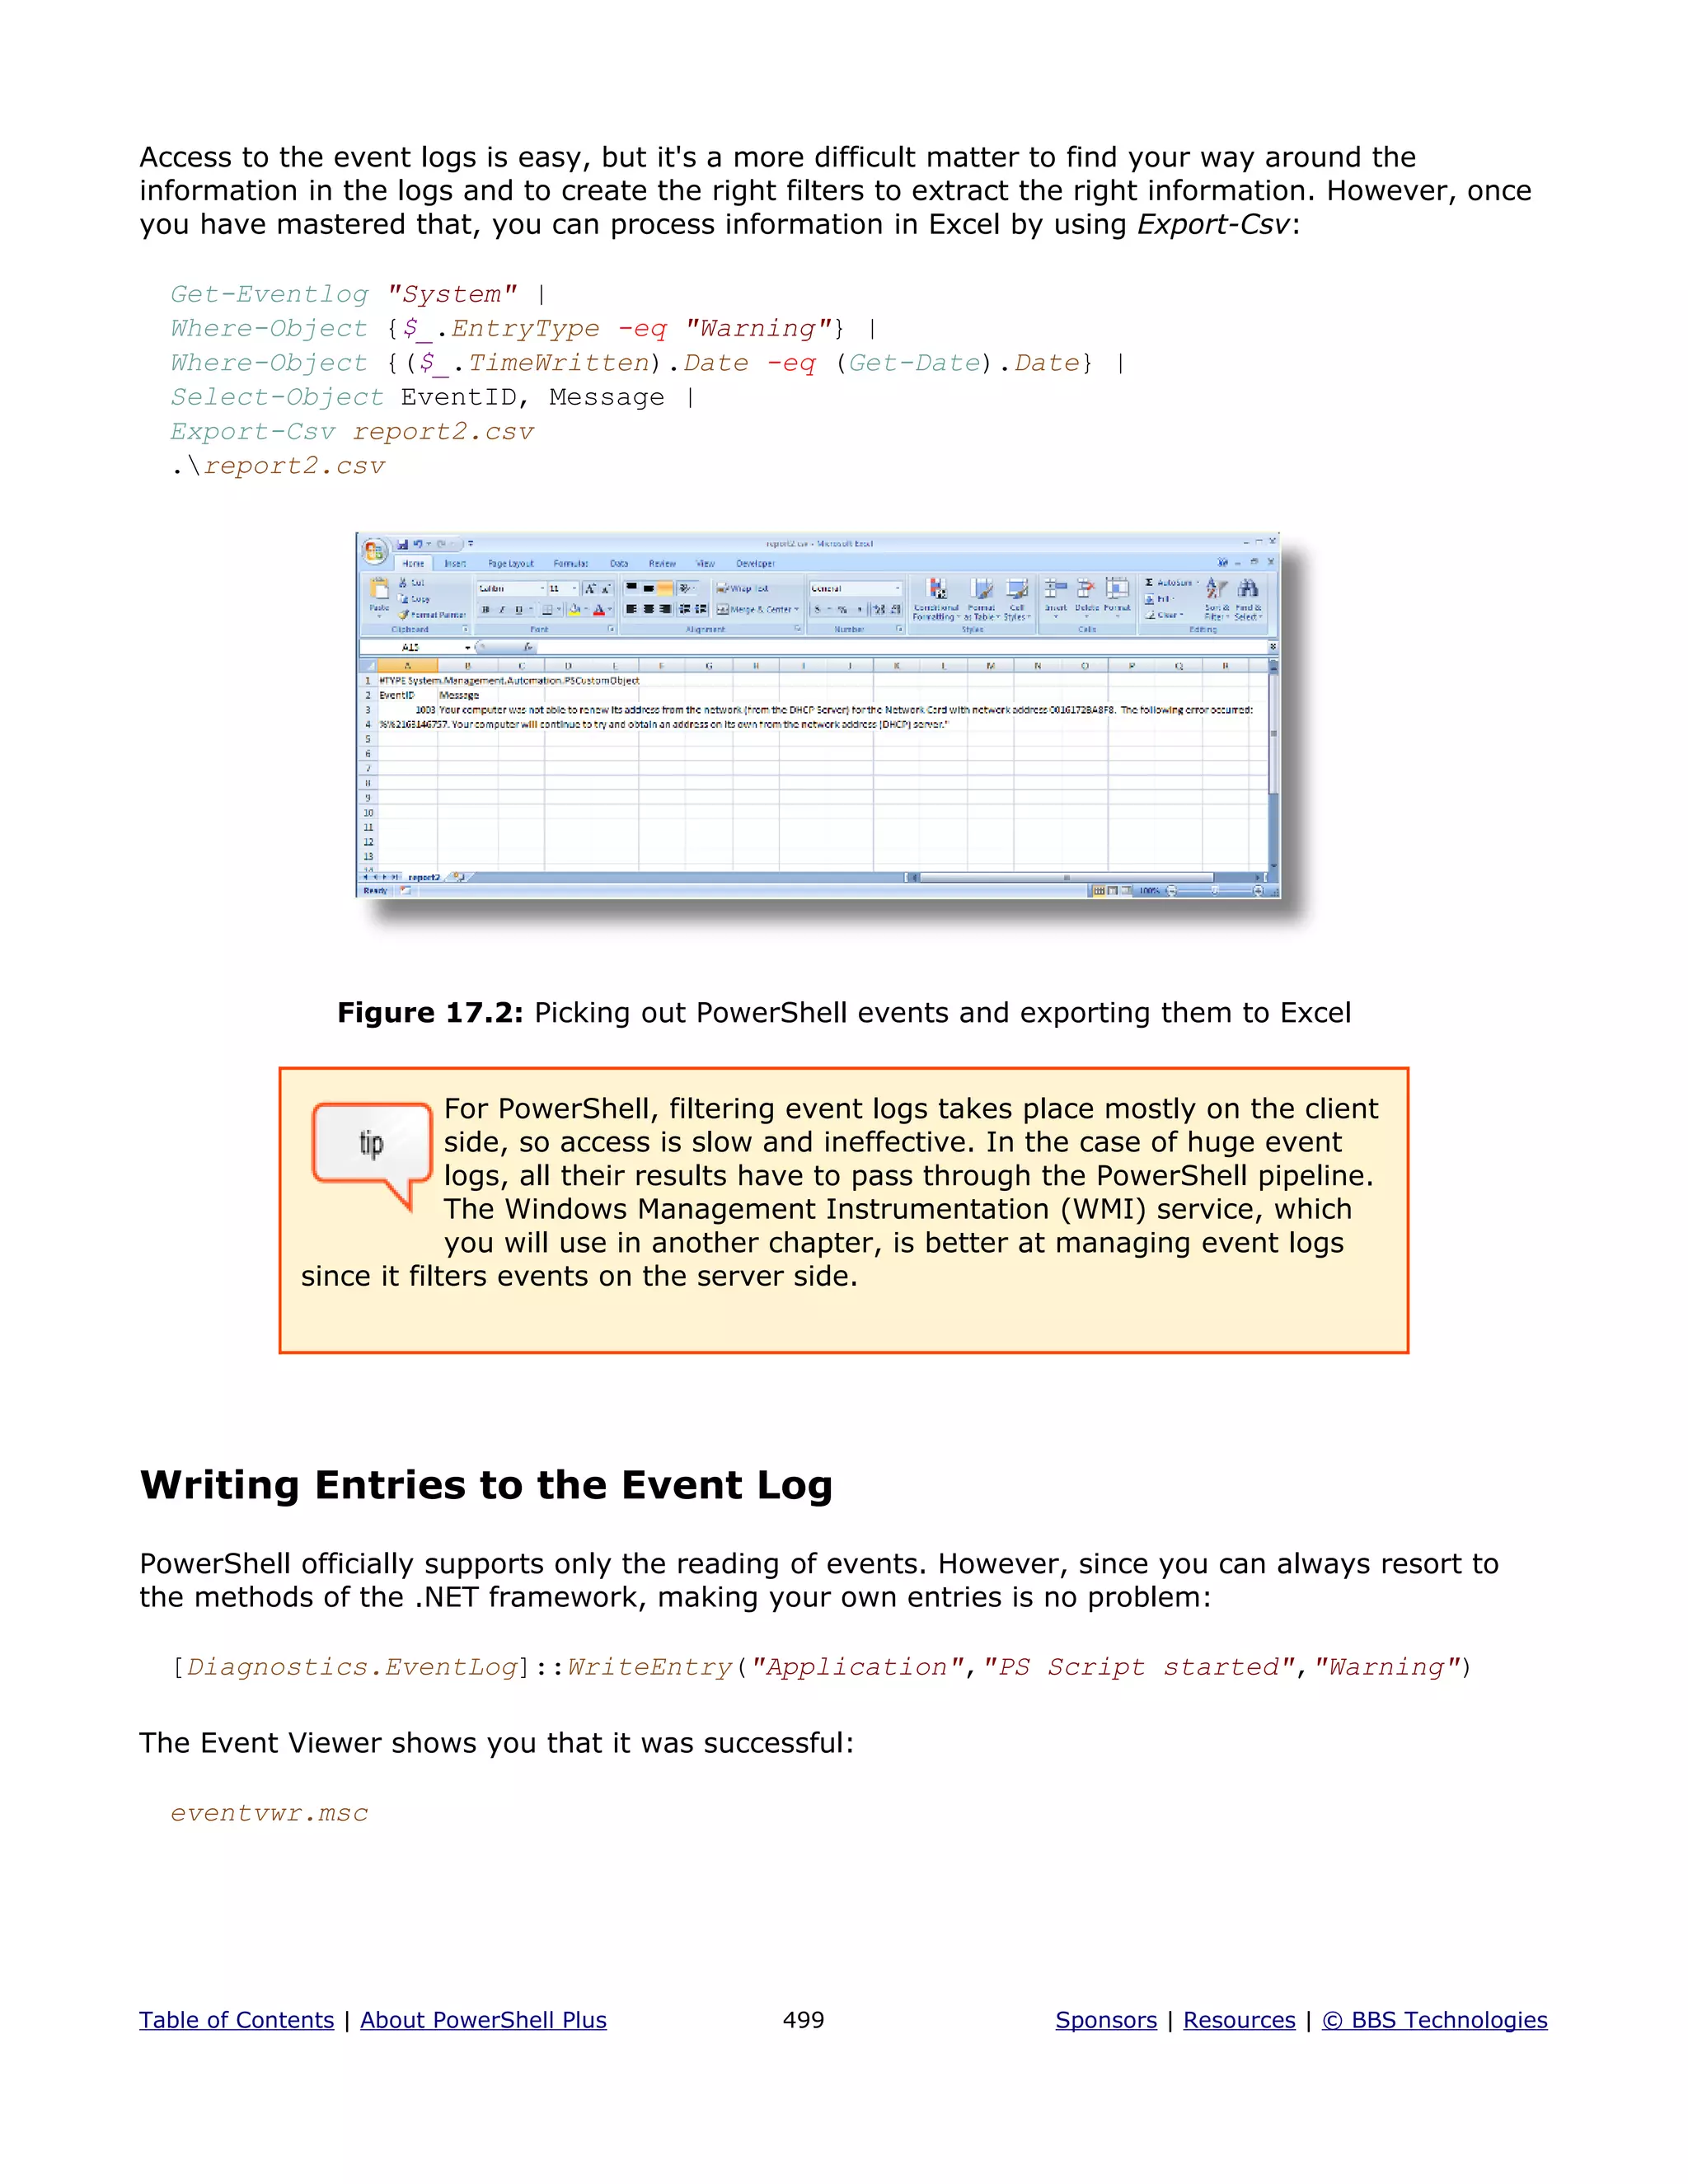Open Format as Table in Styles group
This screenshot has width=1688, height=2184.
[x=982, y=598]
